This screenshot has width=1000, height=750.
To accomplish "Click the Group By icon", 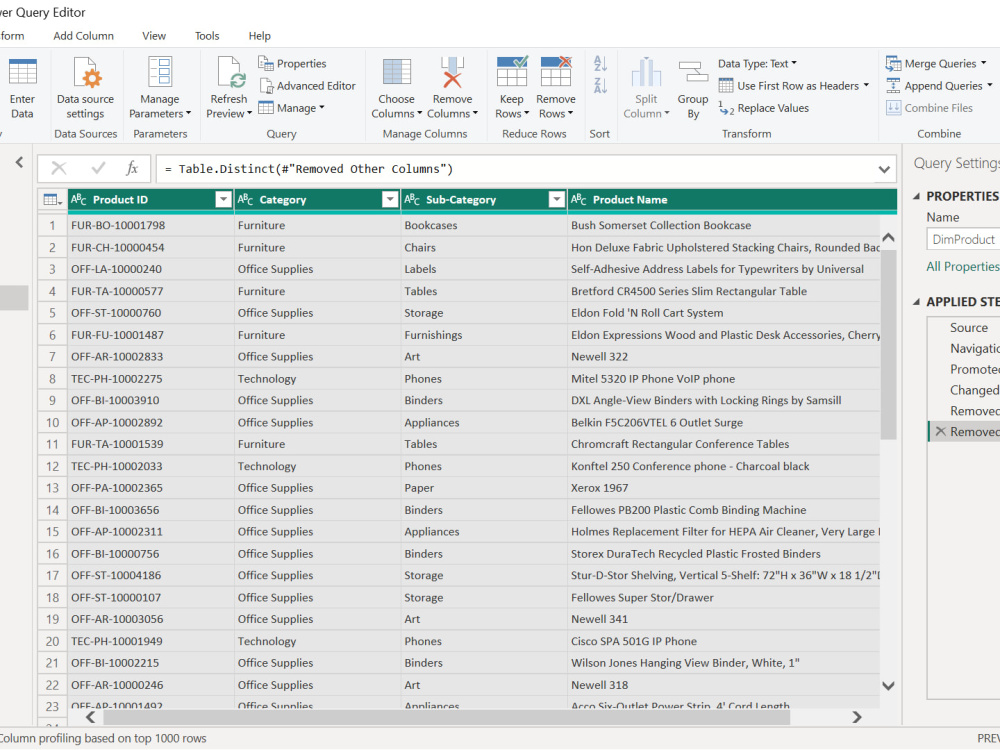I will [x=693, y=71].
